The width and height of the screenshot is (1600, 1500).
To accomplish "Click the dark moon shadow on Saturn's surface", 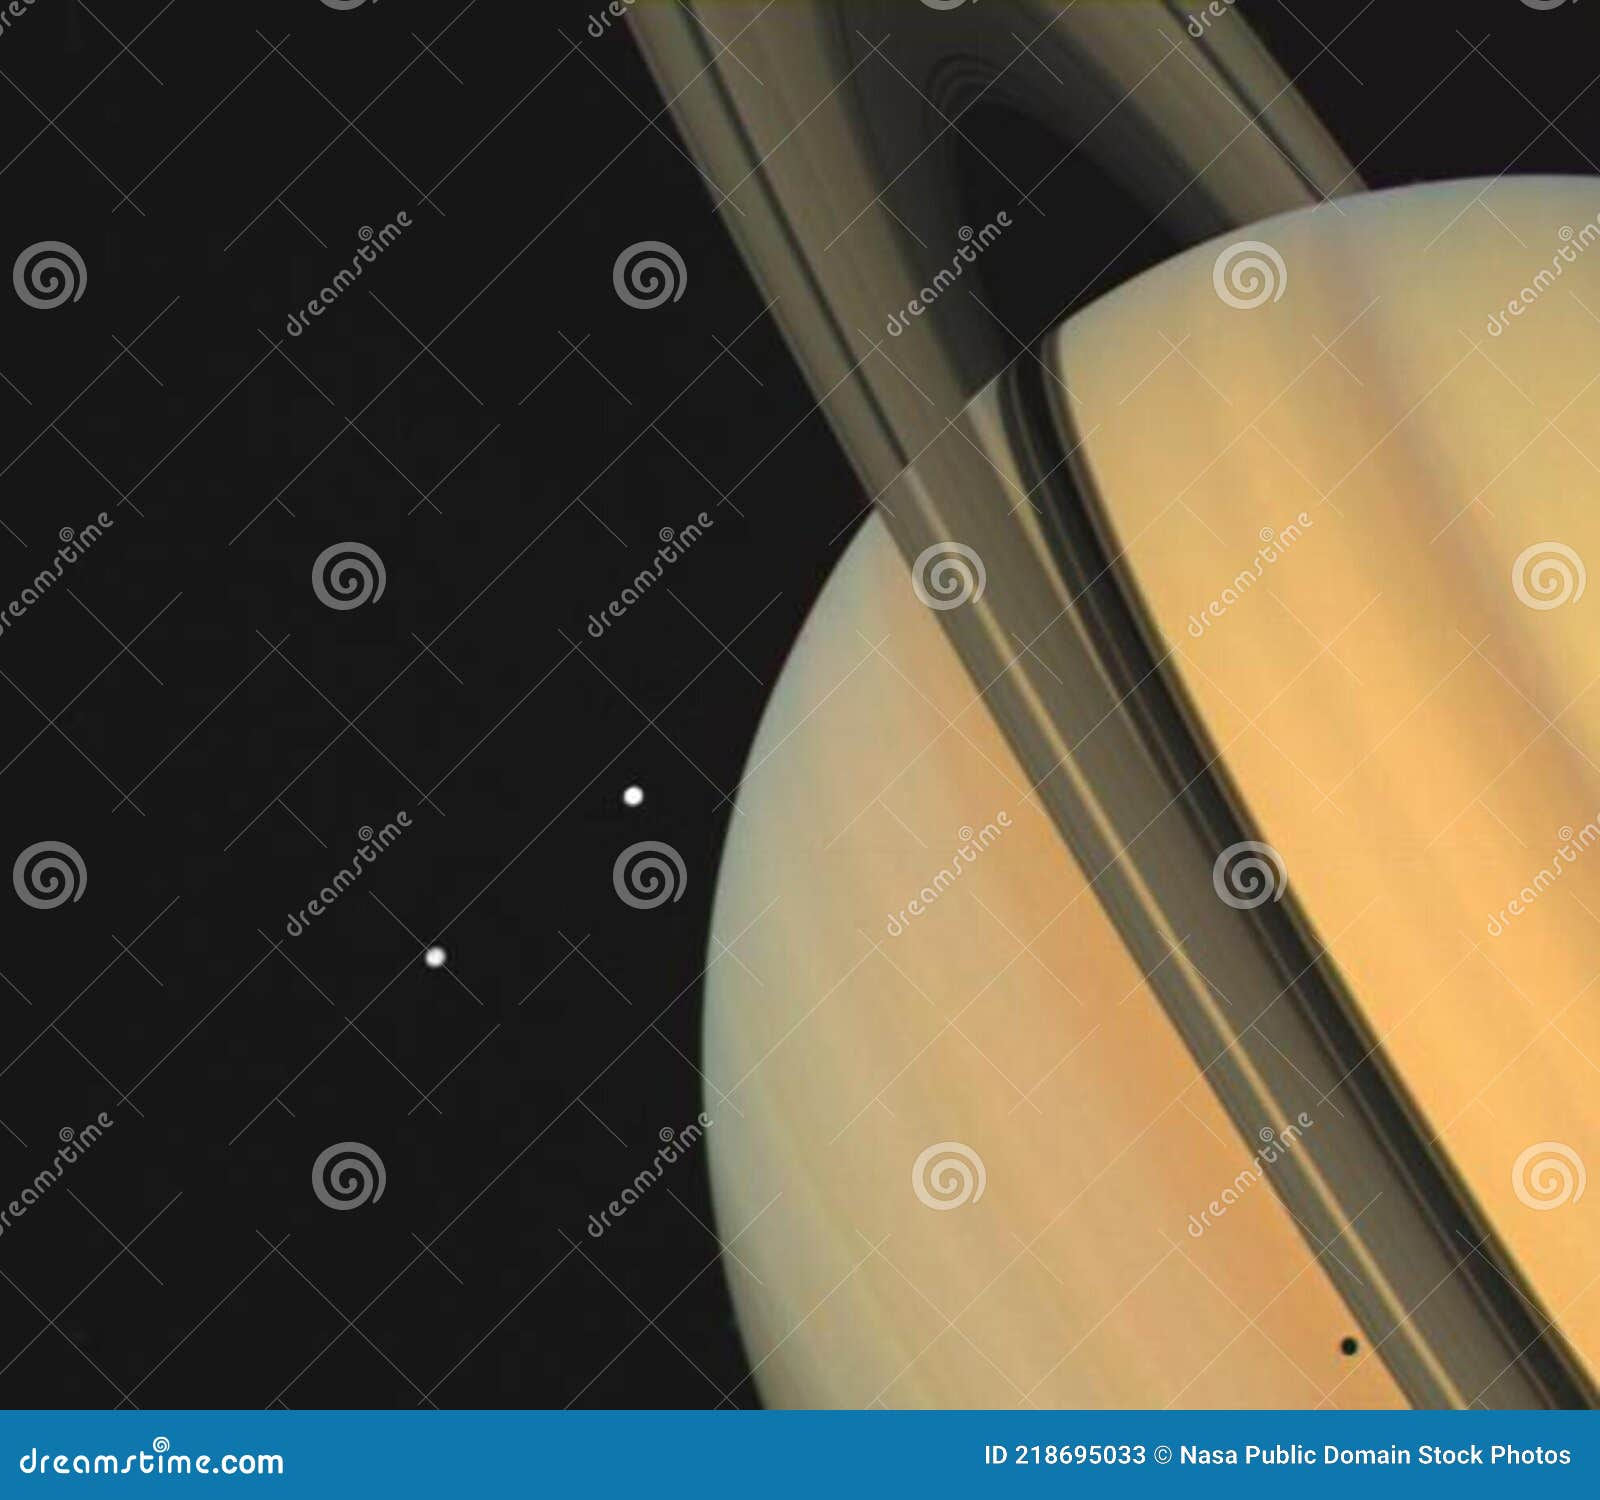I will (x=1350, y=1345).
